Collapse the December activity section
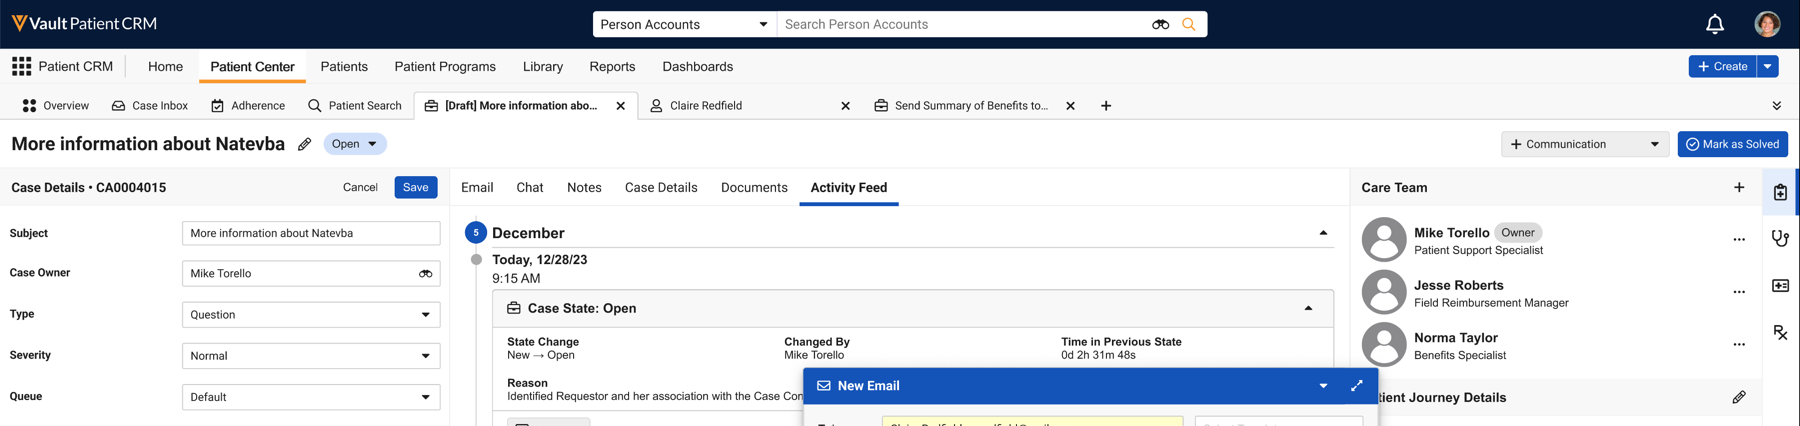 pyautogui.click(x=1323, y=233)
